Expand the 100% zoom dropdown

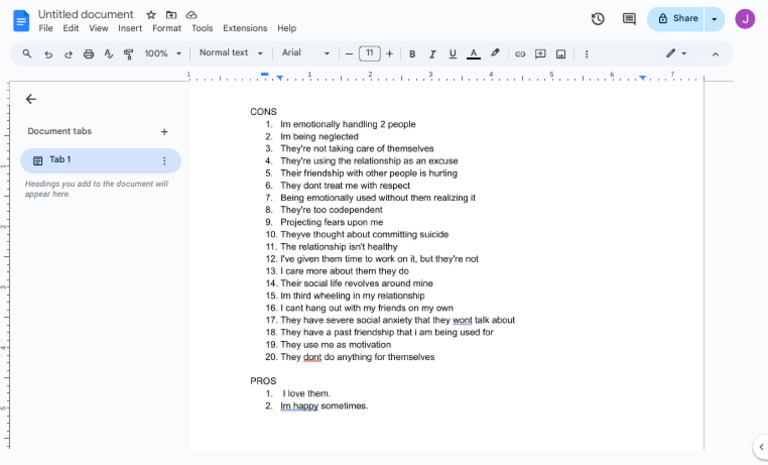click(164, 54)
